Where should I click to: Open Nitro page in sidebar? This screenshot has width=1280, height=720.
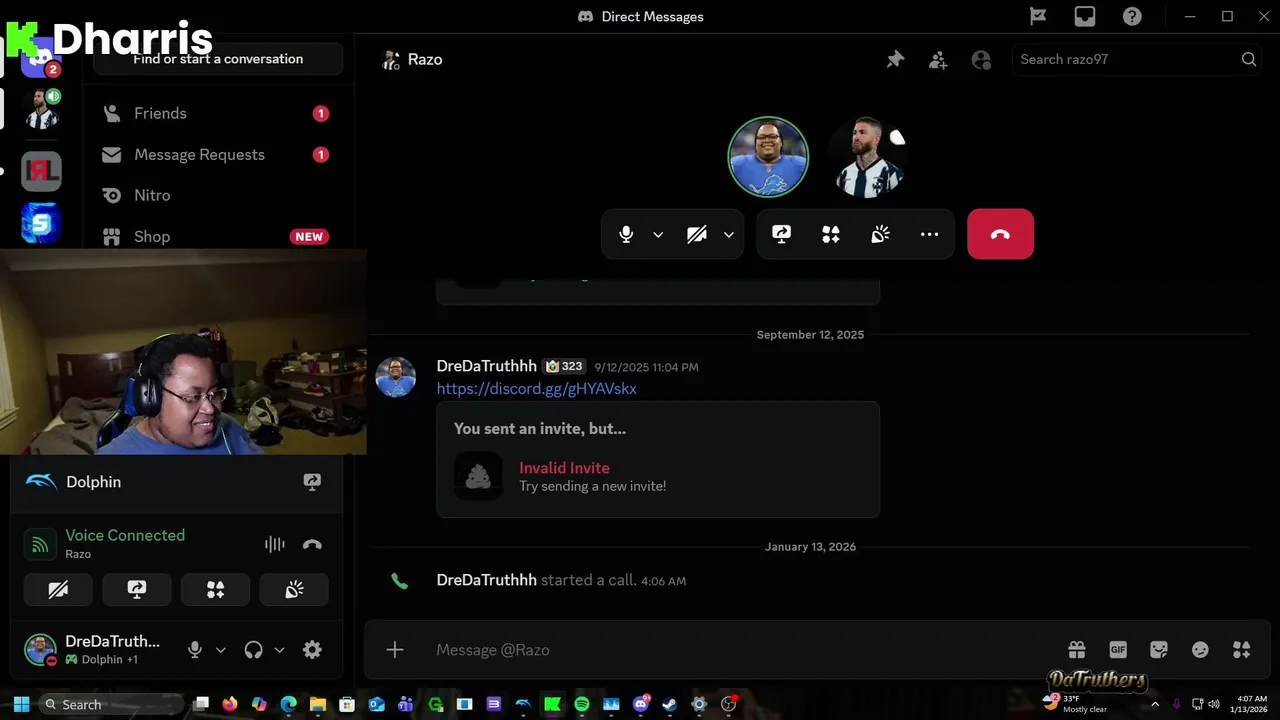click(217, 195)
